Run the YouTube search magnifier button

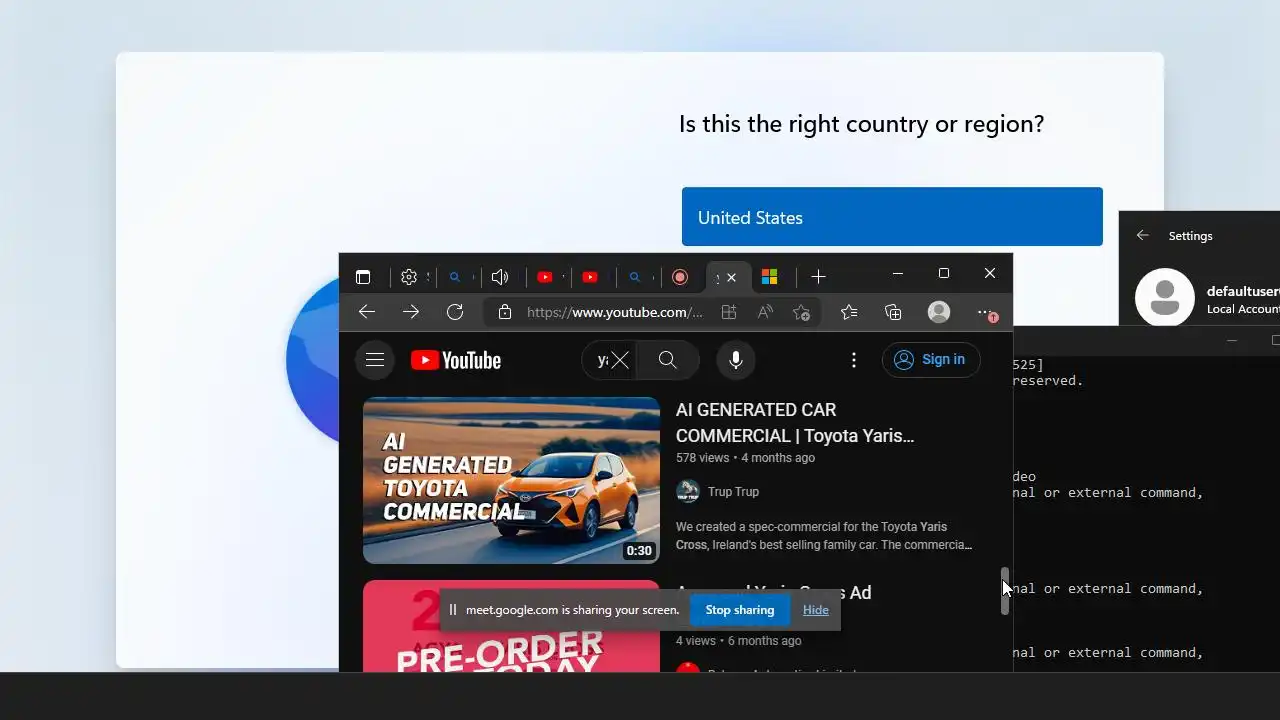point(668,360)
